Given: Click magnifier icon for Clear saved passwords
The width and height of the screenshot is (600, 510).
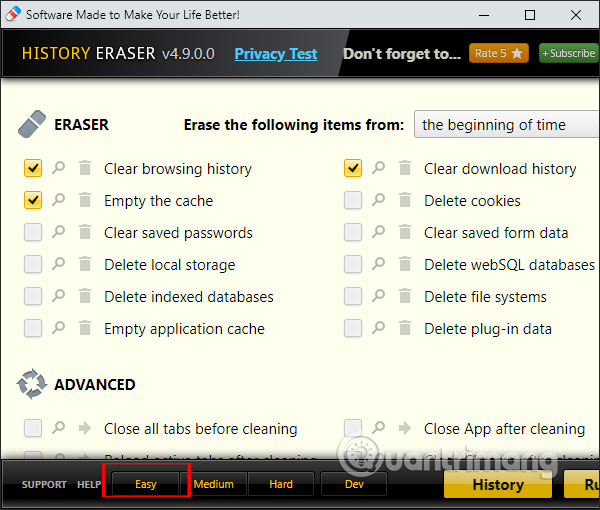Looking at the screenshot, I should pos(59,232).
